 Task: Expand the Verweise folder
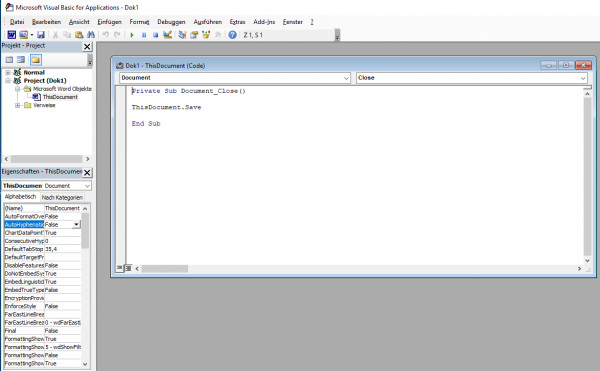click(18, 105)
